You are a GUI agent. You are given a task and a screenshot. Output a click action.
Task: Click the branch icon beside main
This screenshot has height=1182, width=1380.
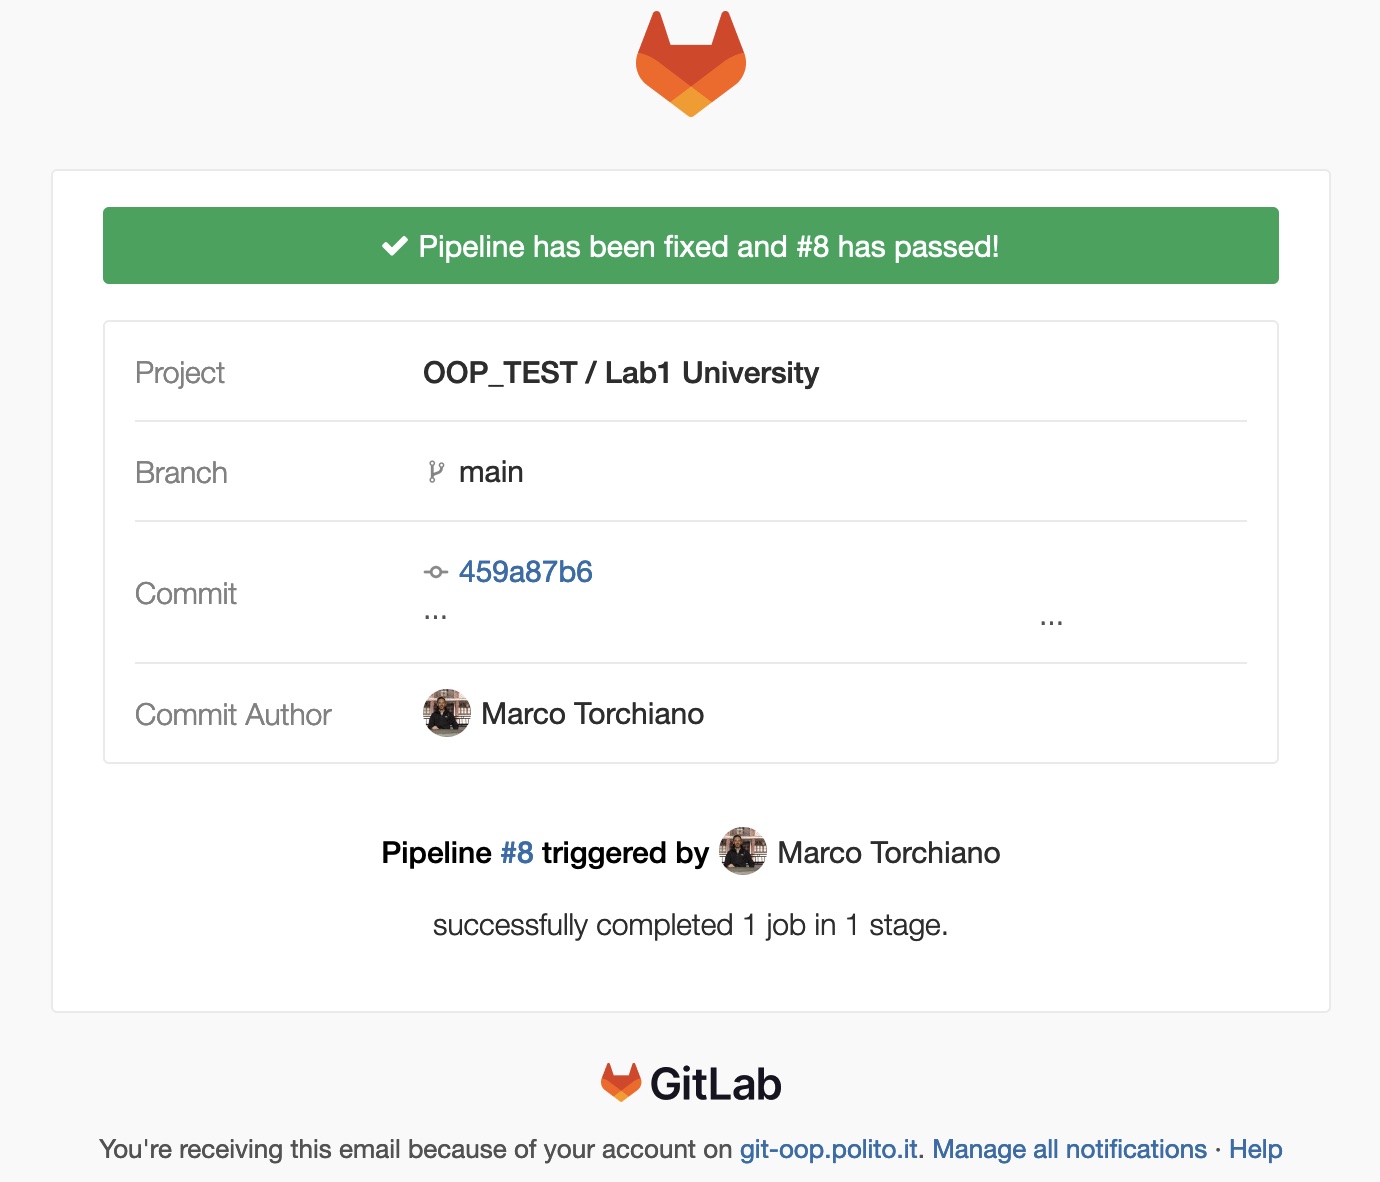coord(436,472)
